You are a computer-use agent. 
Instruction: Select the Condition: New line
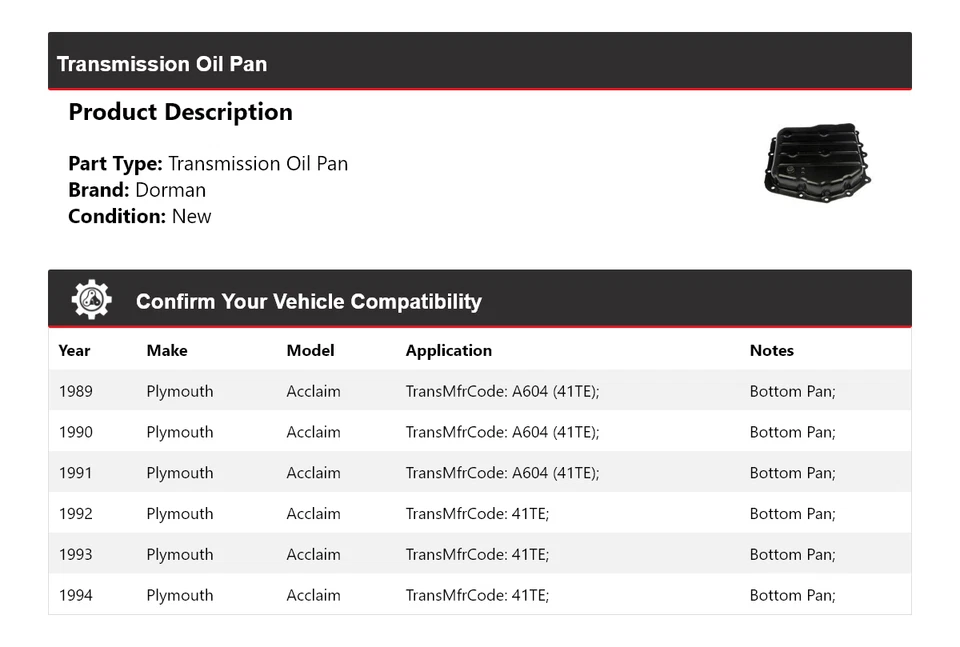[140, 216]
